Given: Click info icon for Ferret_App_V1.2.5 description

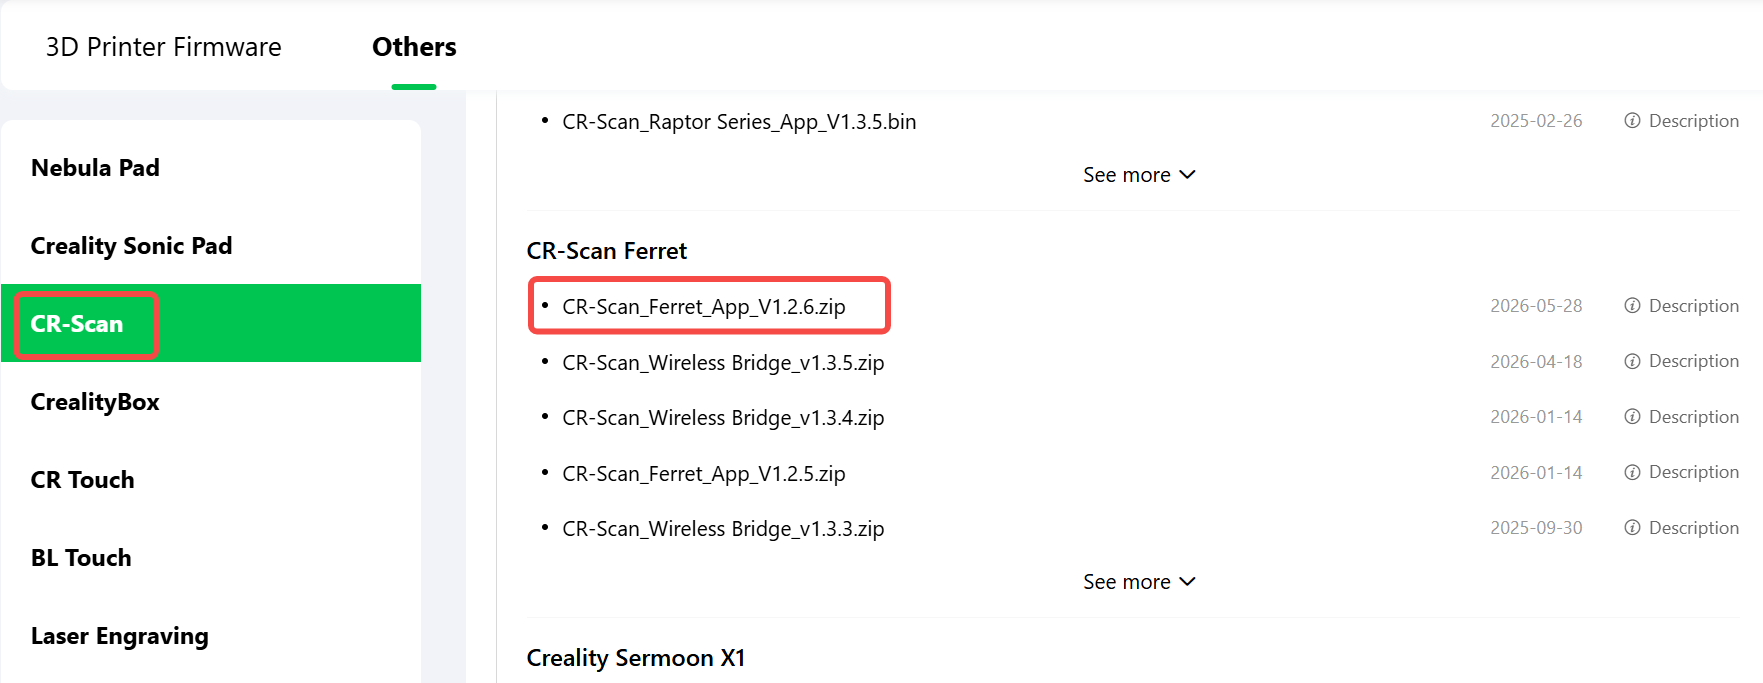Looking at the screenshot, I should pos(1632,472).
